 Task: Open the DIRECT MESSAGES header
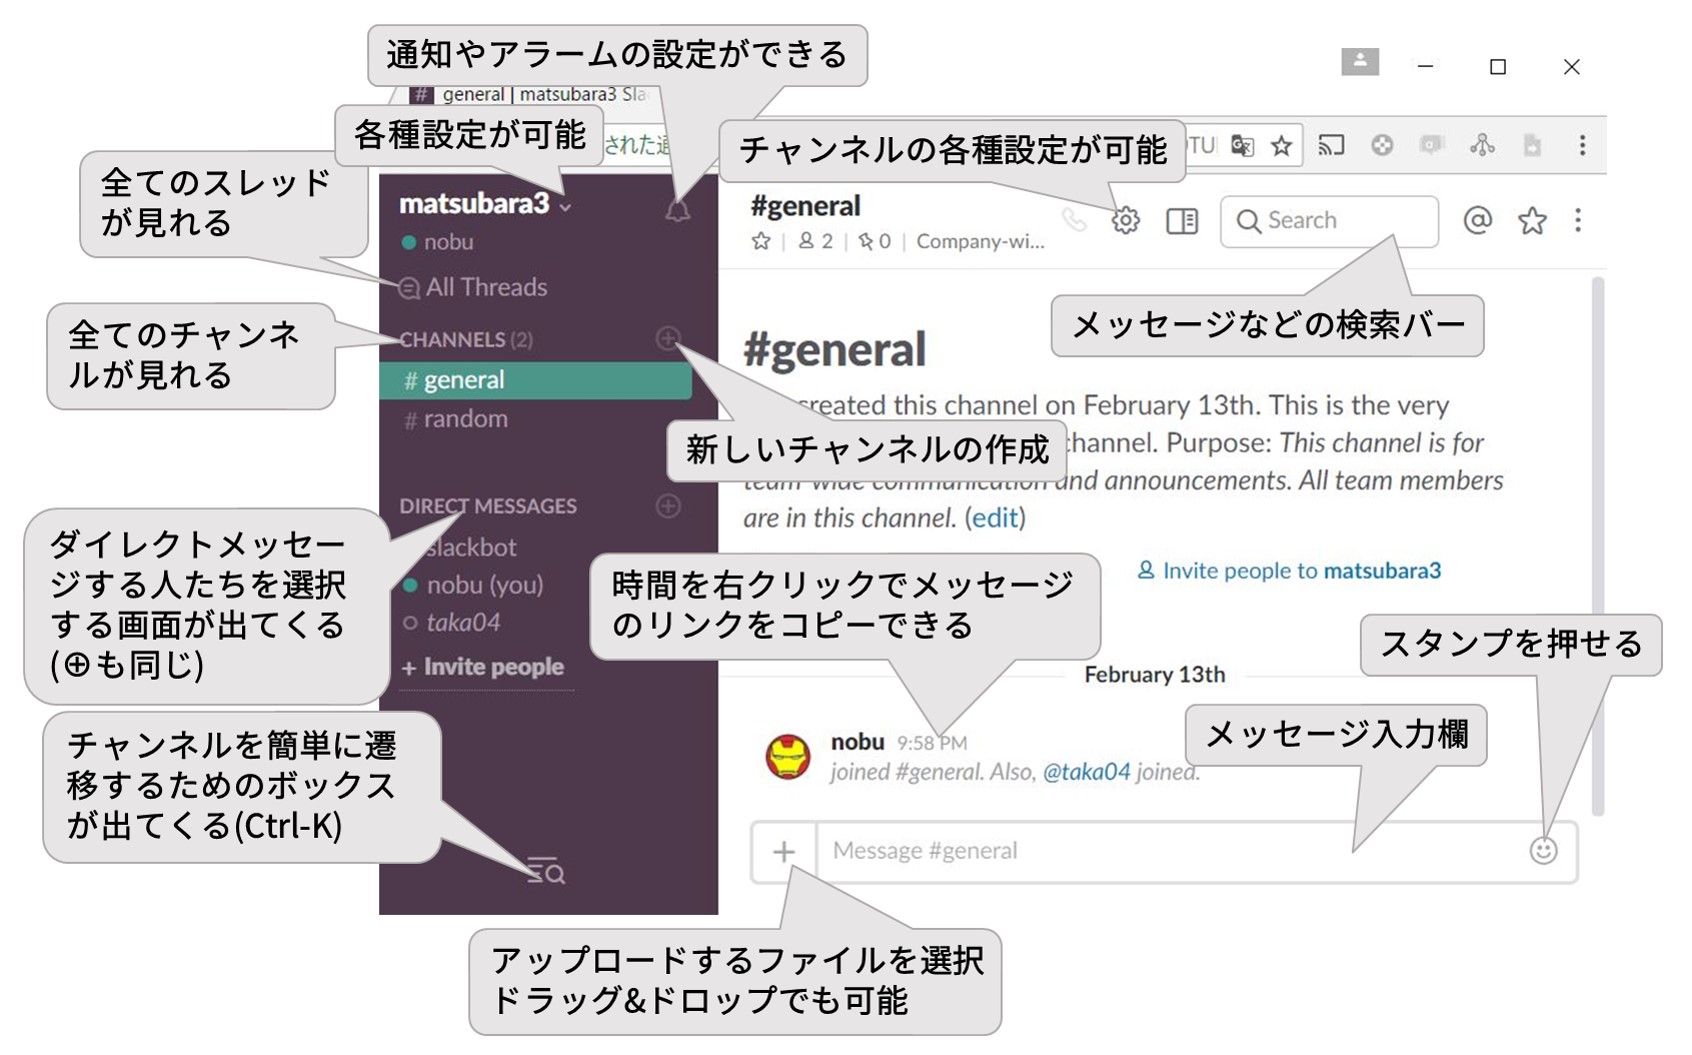488,506
